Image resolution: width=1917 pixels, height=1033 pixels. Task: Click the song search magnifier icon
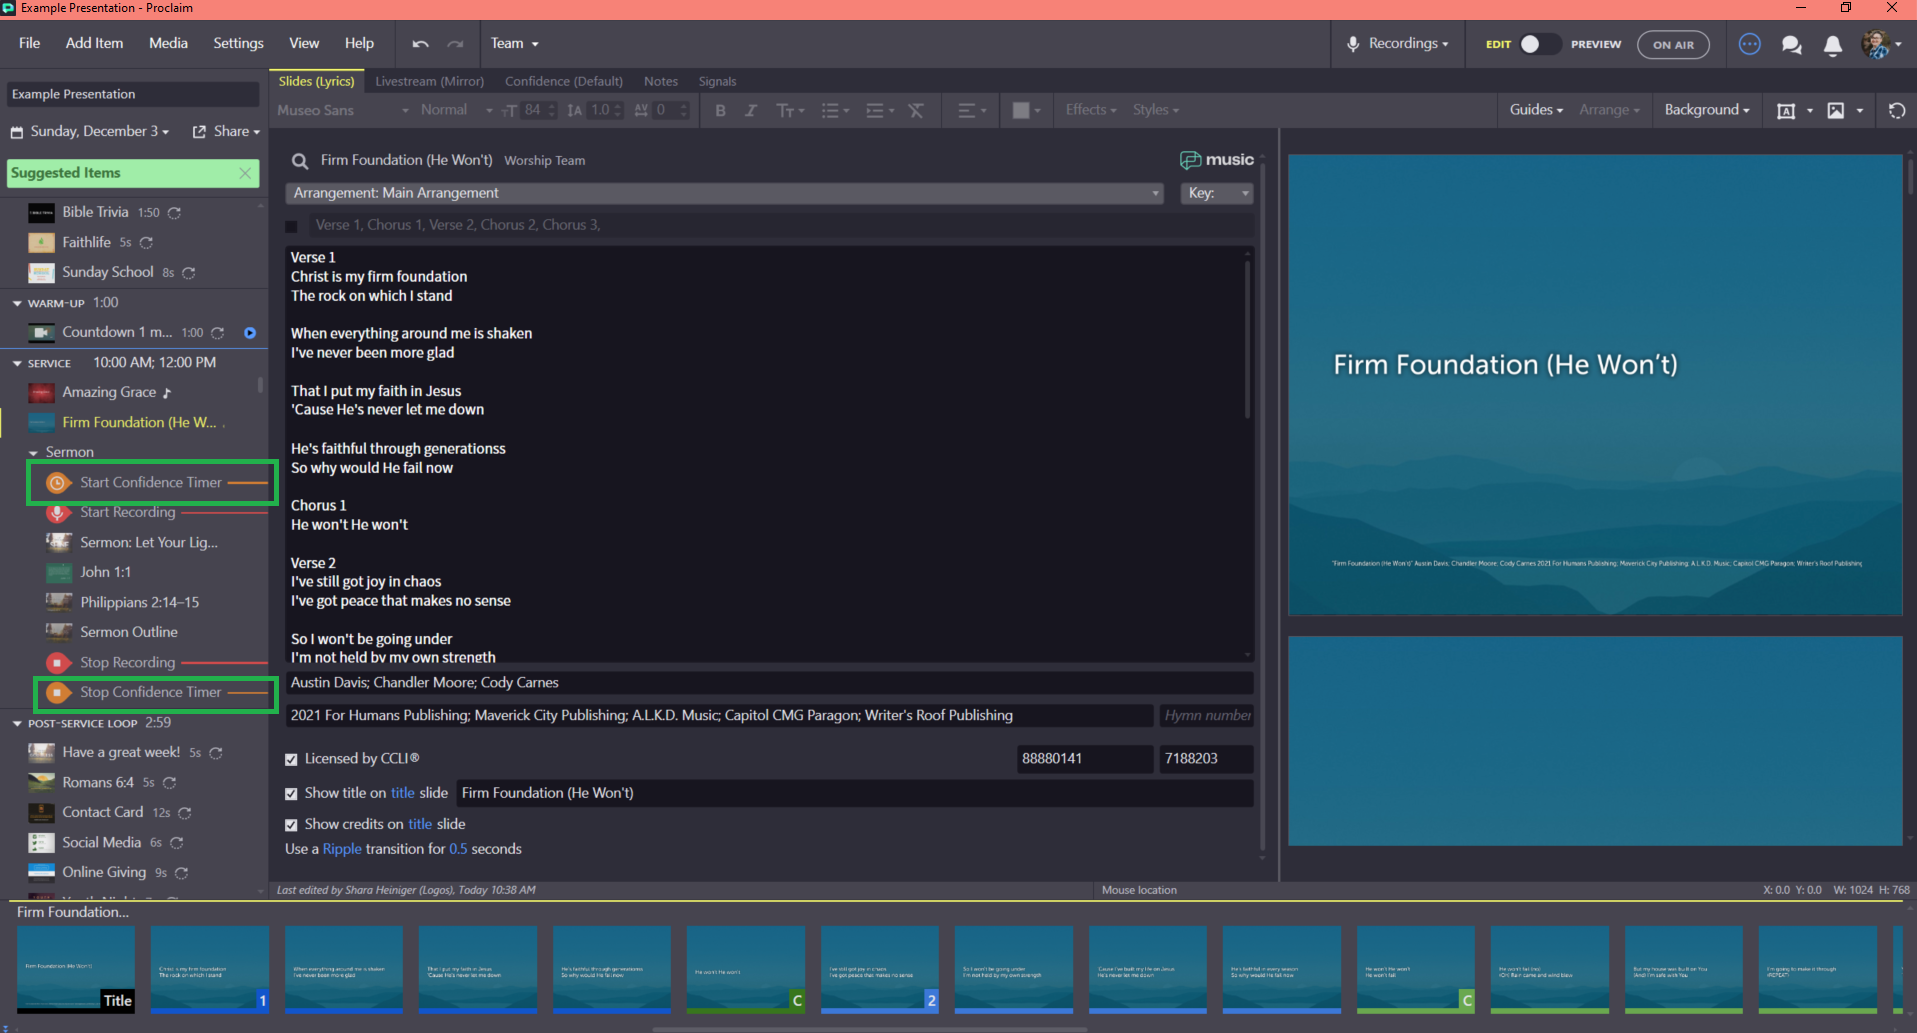pos(299,161)
